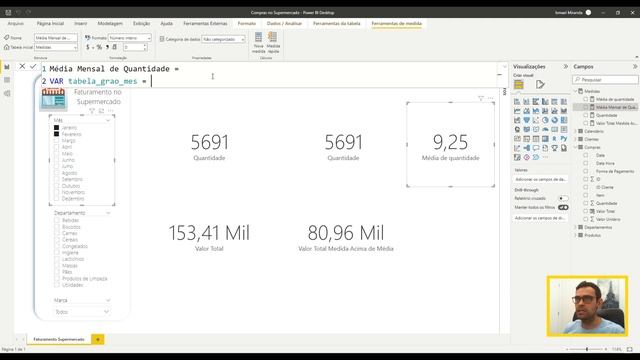Screen dimensions: 640x360
Task: Toggle the thousands separator comma icon
Action: tap(107, 47)
